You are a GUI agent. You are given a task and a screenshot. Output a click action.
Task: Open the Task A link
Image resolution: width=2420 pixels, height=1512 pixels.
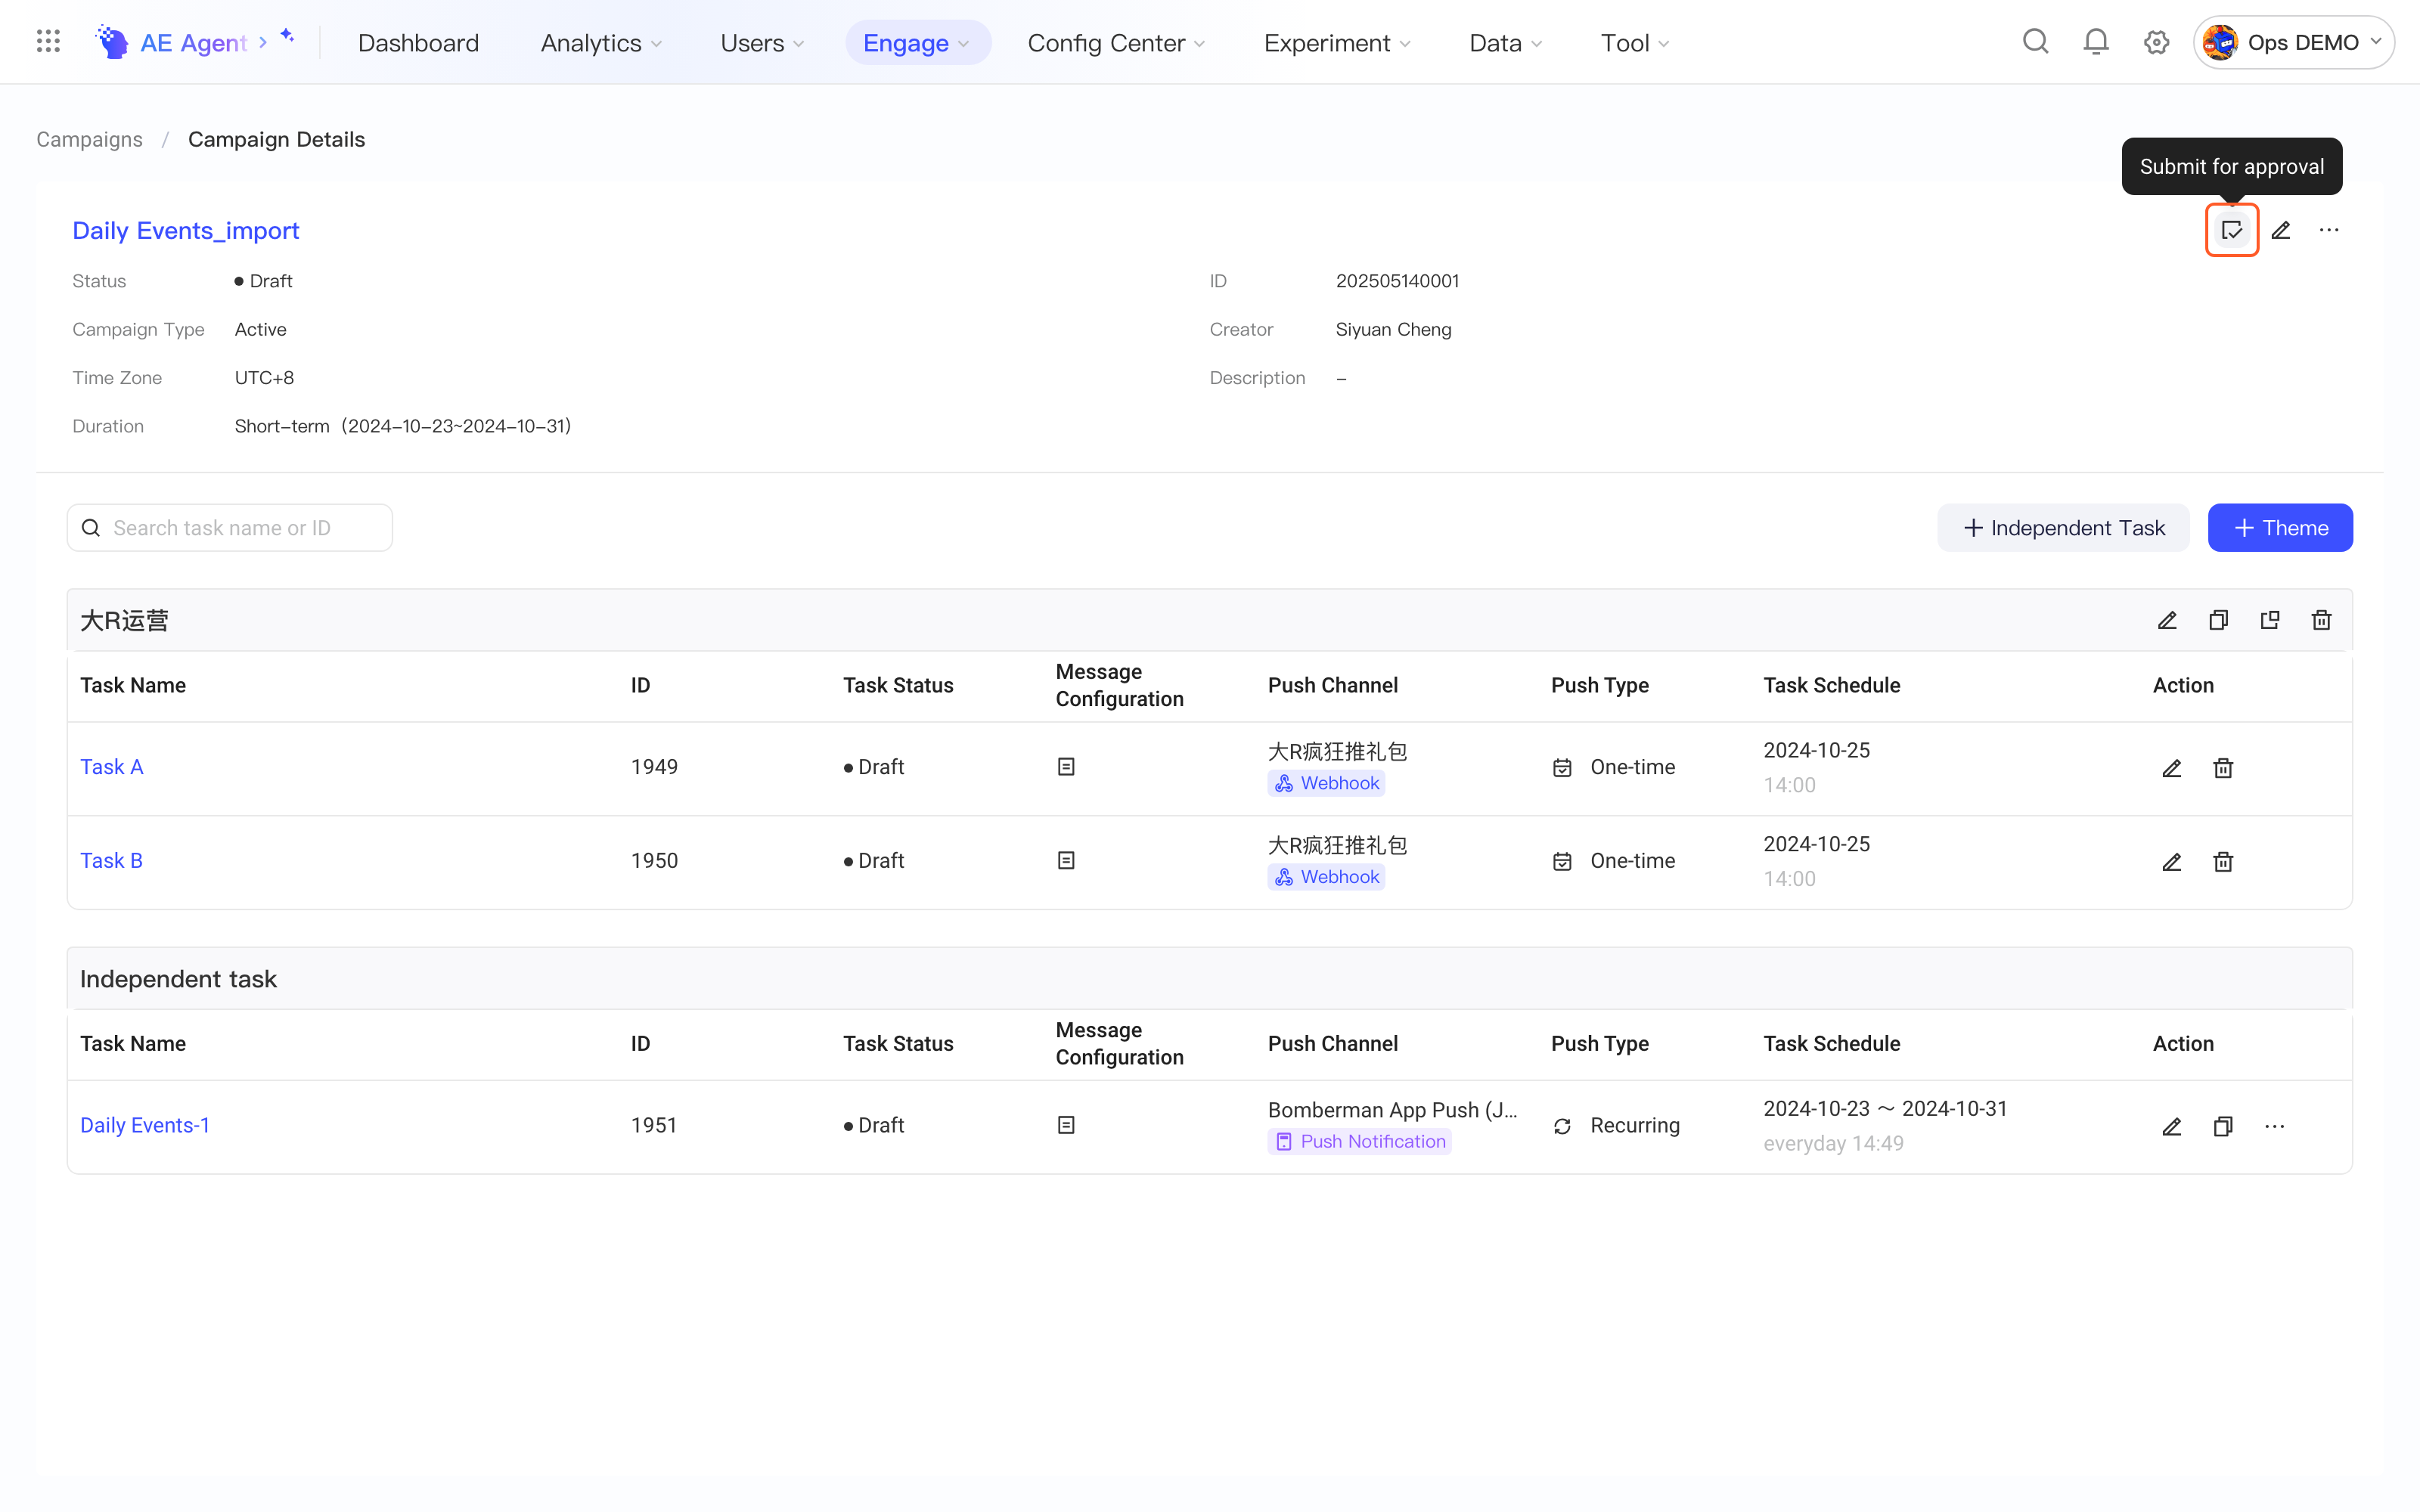pos(112,767)
